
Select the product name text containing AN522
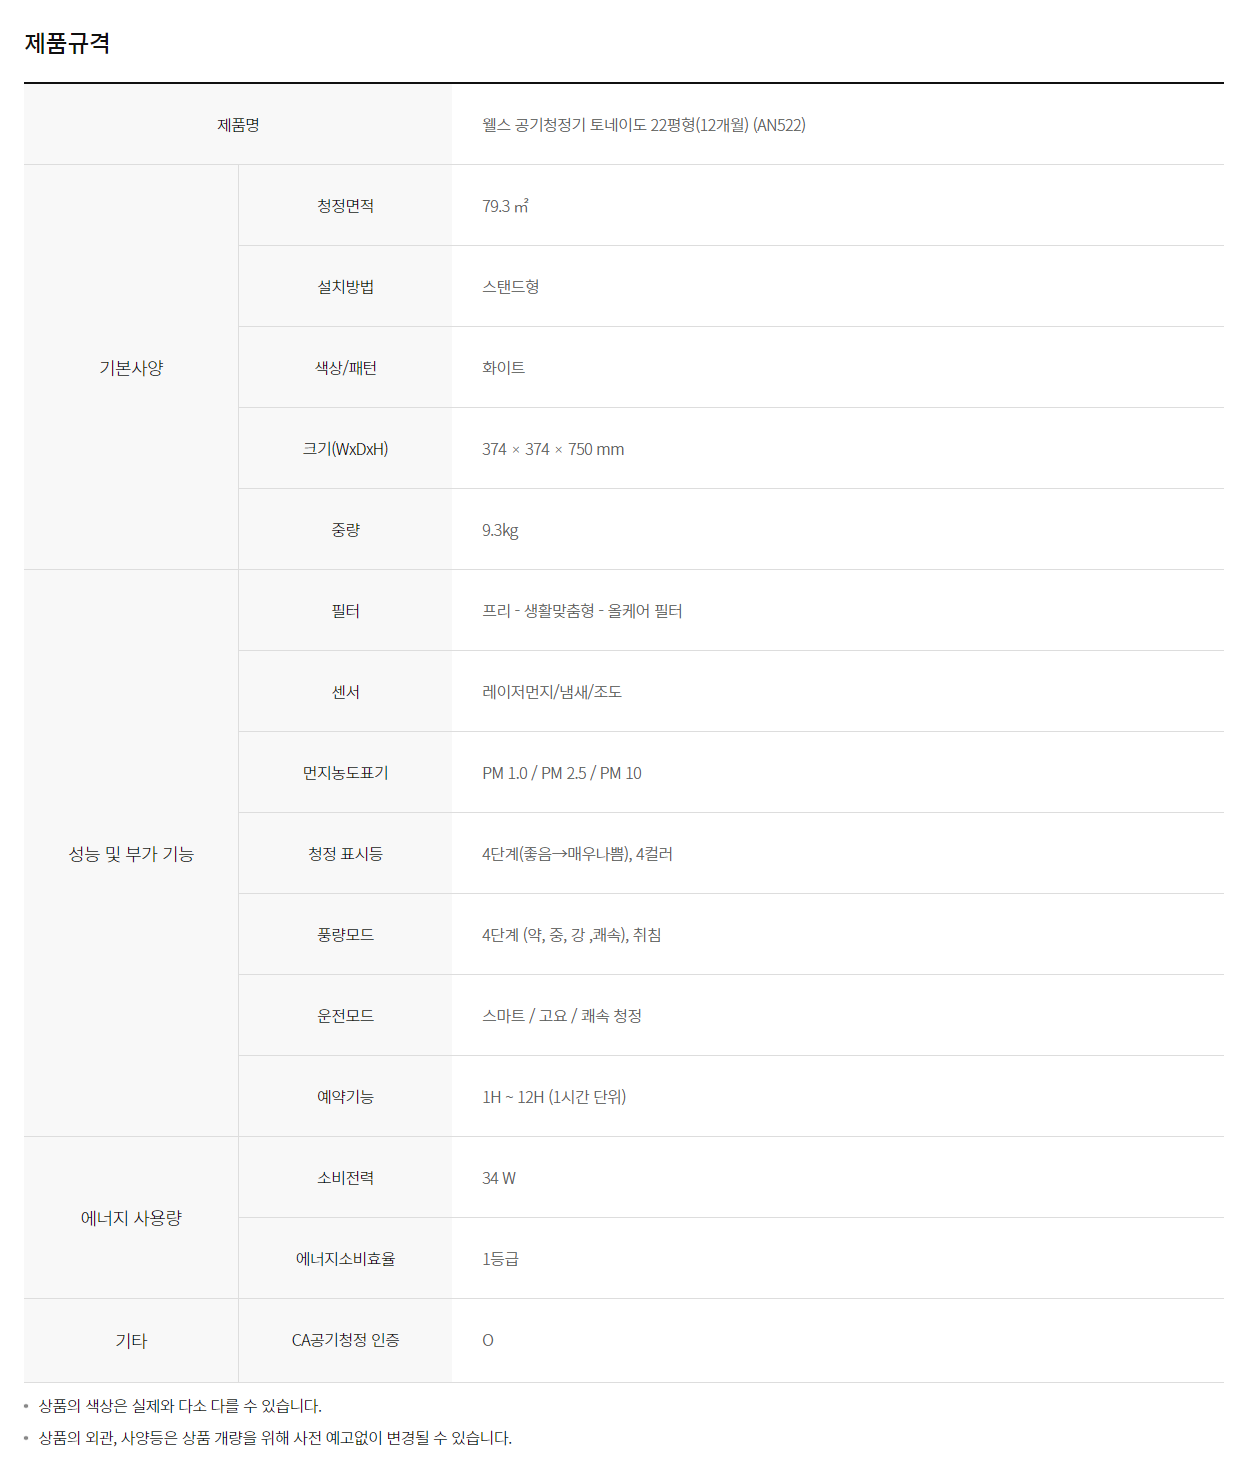coord(643,125)
